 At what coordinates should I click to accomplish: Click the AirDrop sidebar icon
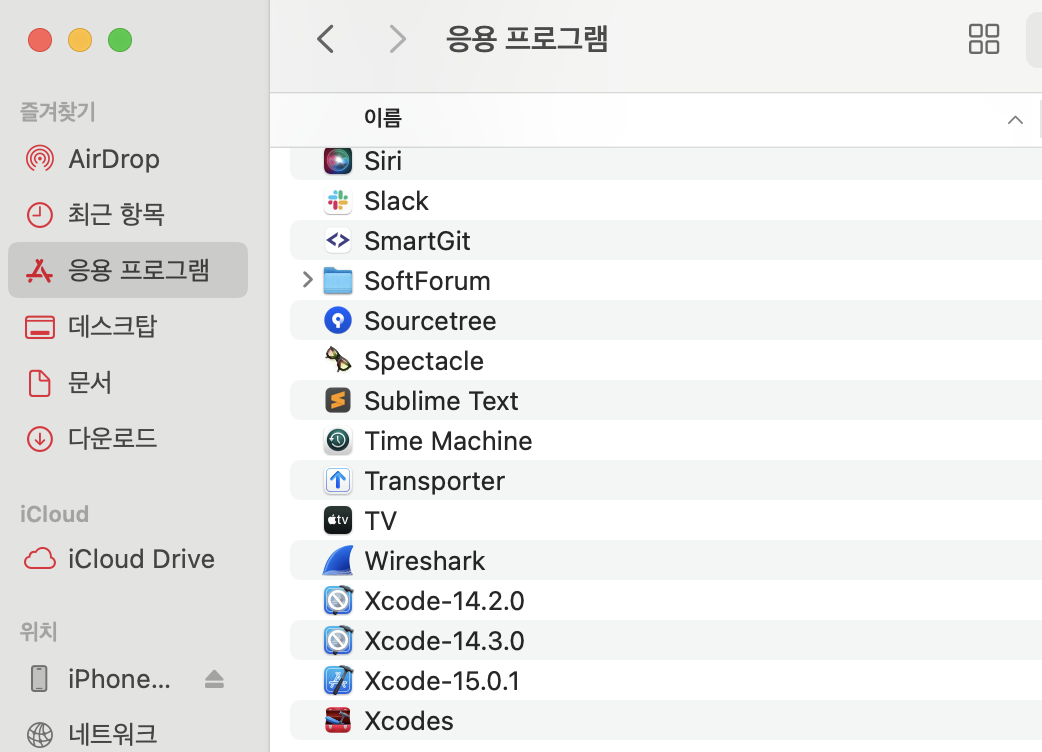(x=40, y=159)
